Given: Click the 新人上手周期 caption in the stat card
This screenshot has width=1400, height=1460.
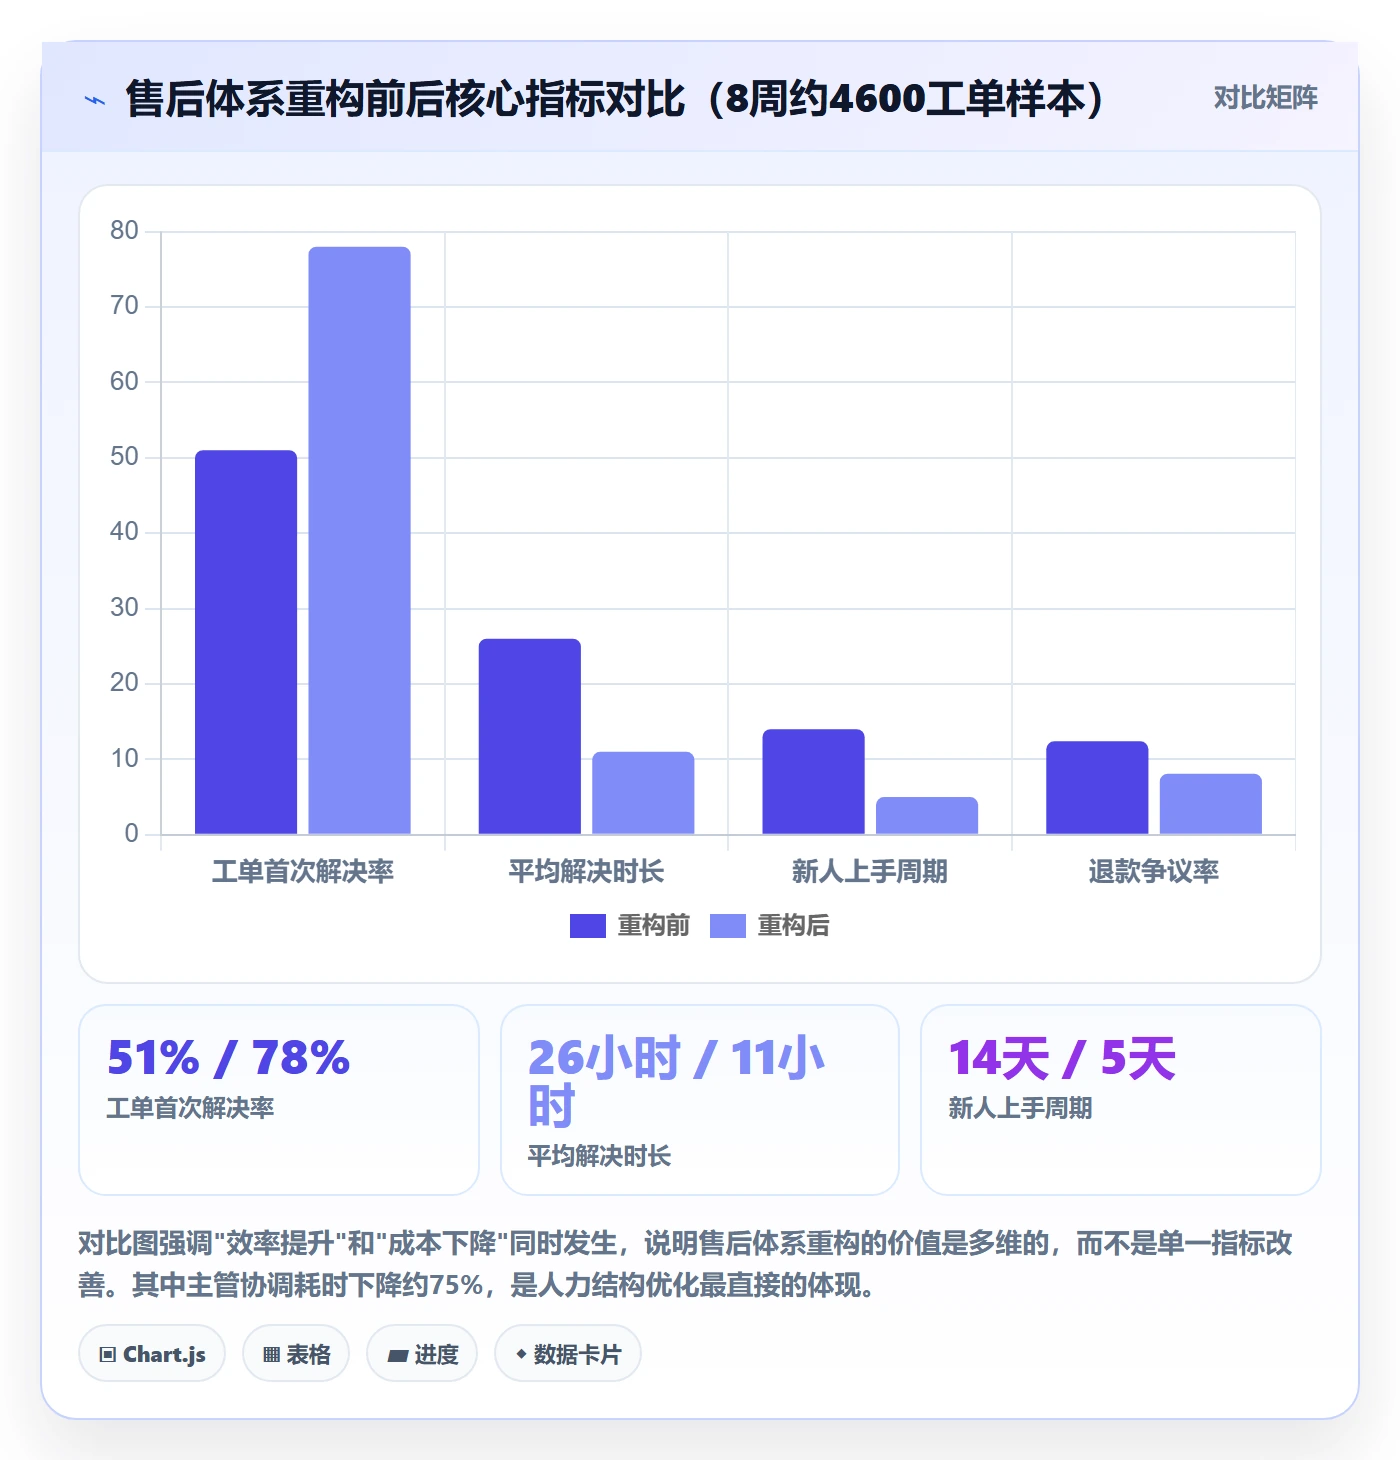Looking at the screenshot, I should pos(1020,1108).
